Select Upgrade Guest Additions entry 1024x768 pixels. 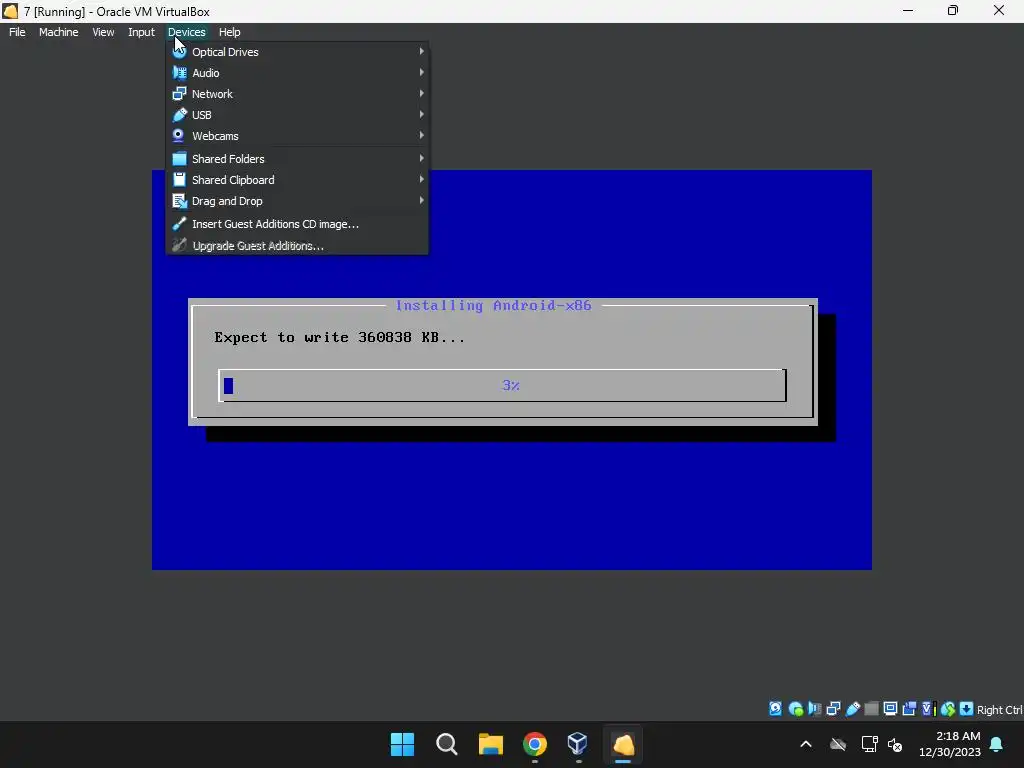tap(298, 246)
